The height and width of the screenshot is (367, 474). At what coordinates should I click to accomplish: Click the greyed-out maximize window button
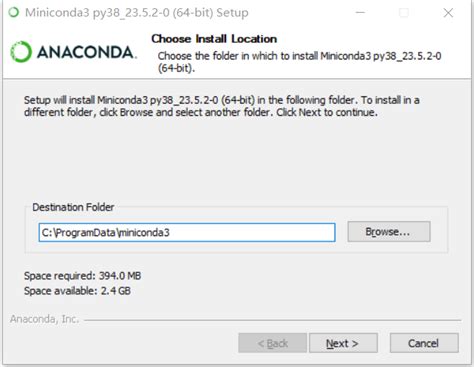click(x=404, y=13)
